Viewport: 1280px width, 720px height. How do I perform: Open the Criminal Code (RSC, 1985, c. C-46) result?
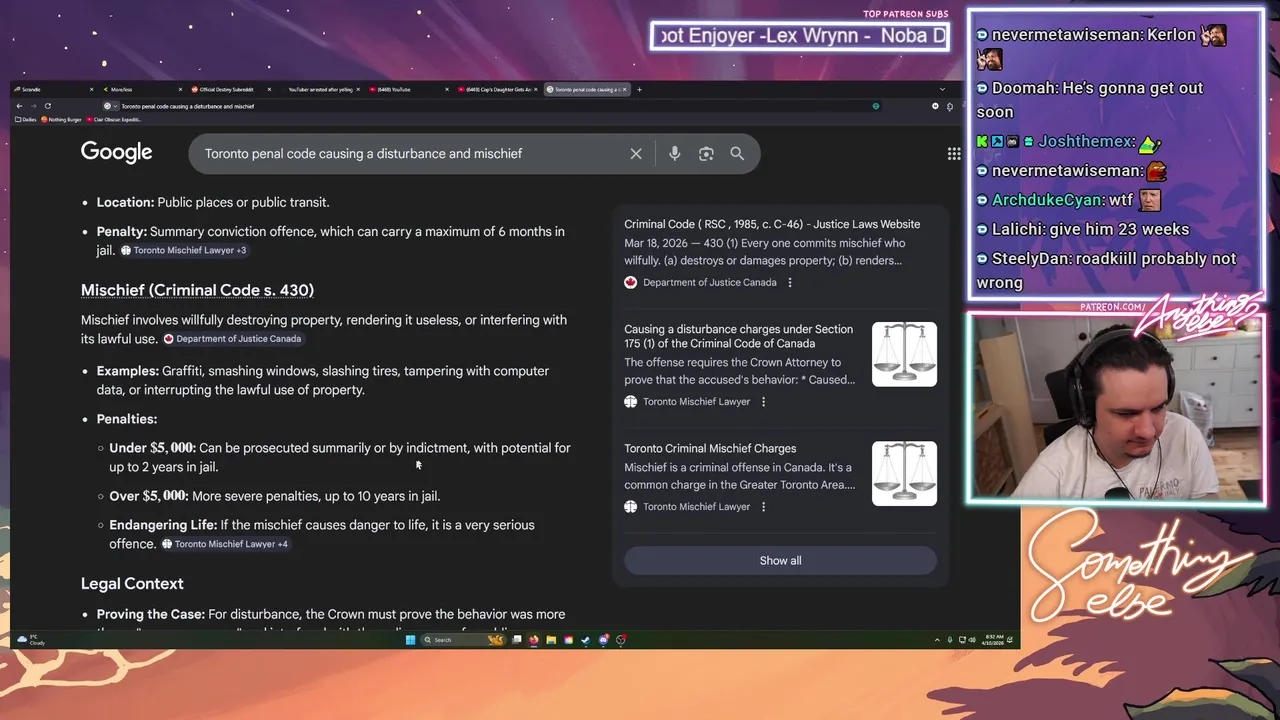pos(772,224)
